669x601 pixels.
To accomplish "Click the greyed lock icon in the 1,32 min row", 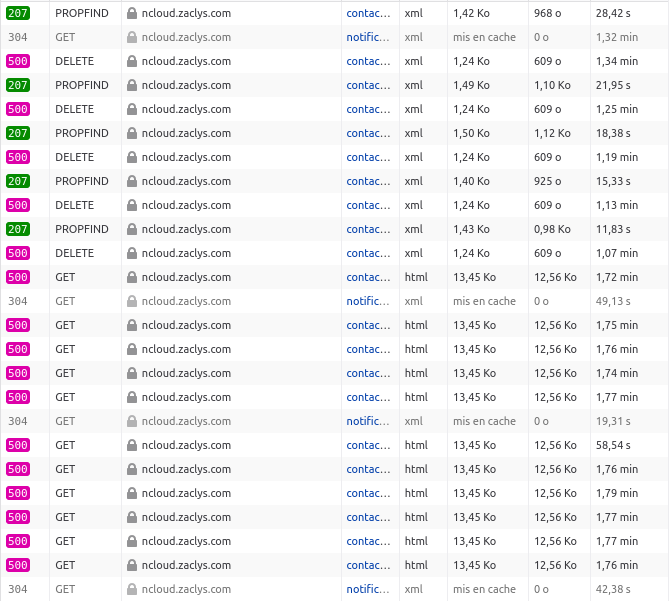I will point(132,37).
